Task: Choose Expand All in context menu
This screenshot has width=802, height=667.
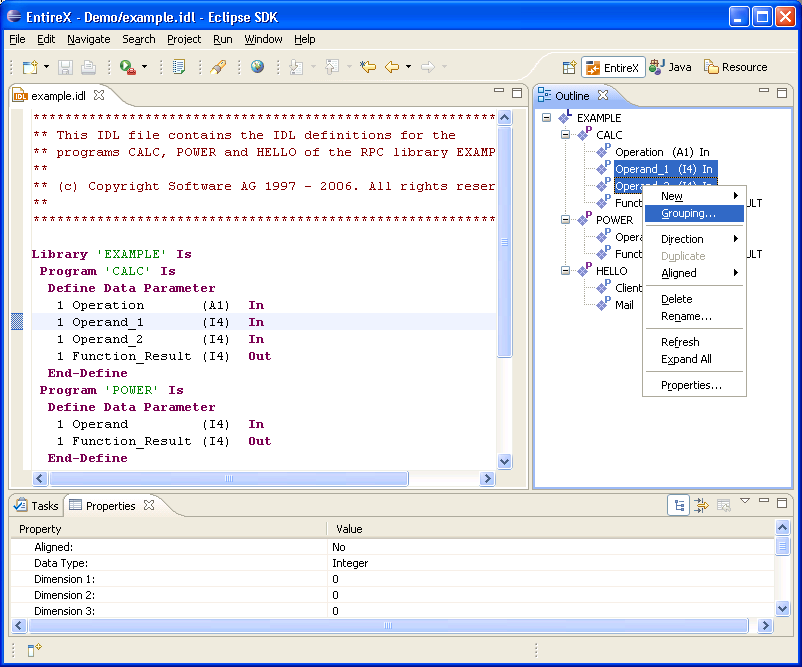Action: [686, 359]
